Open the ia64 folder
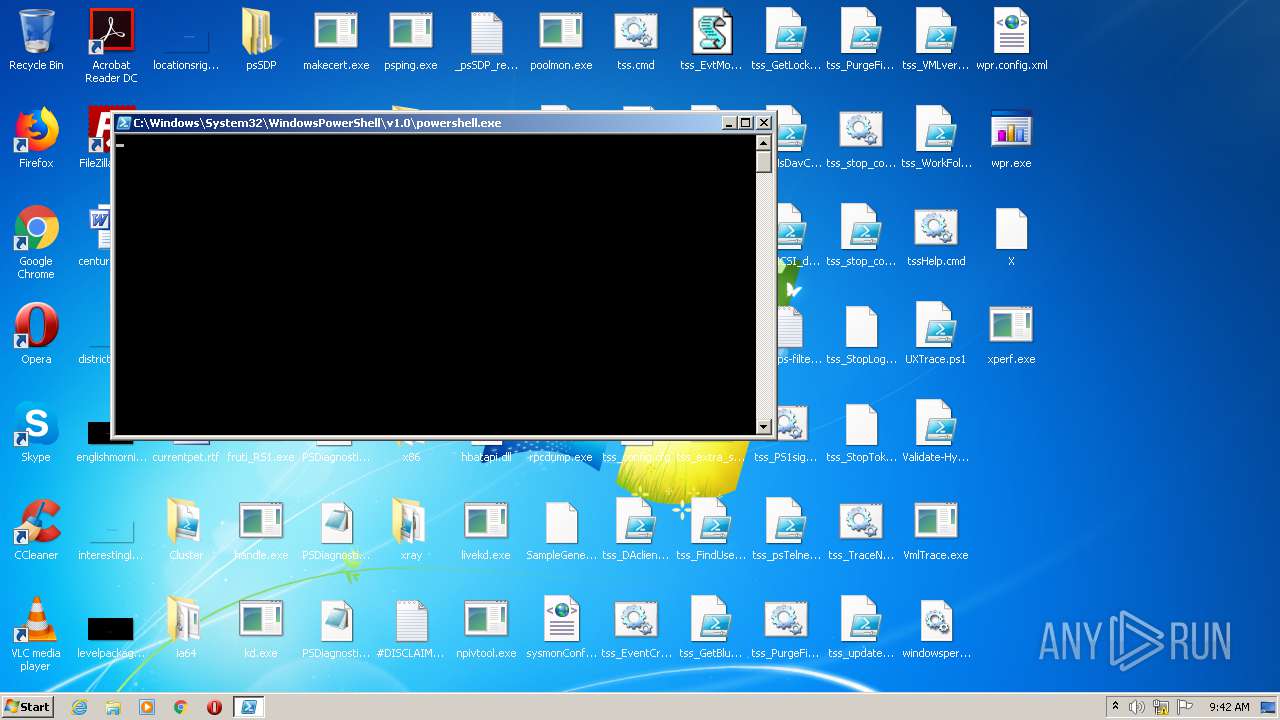Screen dimensions: 1280x720 click(x=186, y=629)
